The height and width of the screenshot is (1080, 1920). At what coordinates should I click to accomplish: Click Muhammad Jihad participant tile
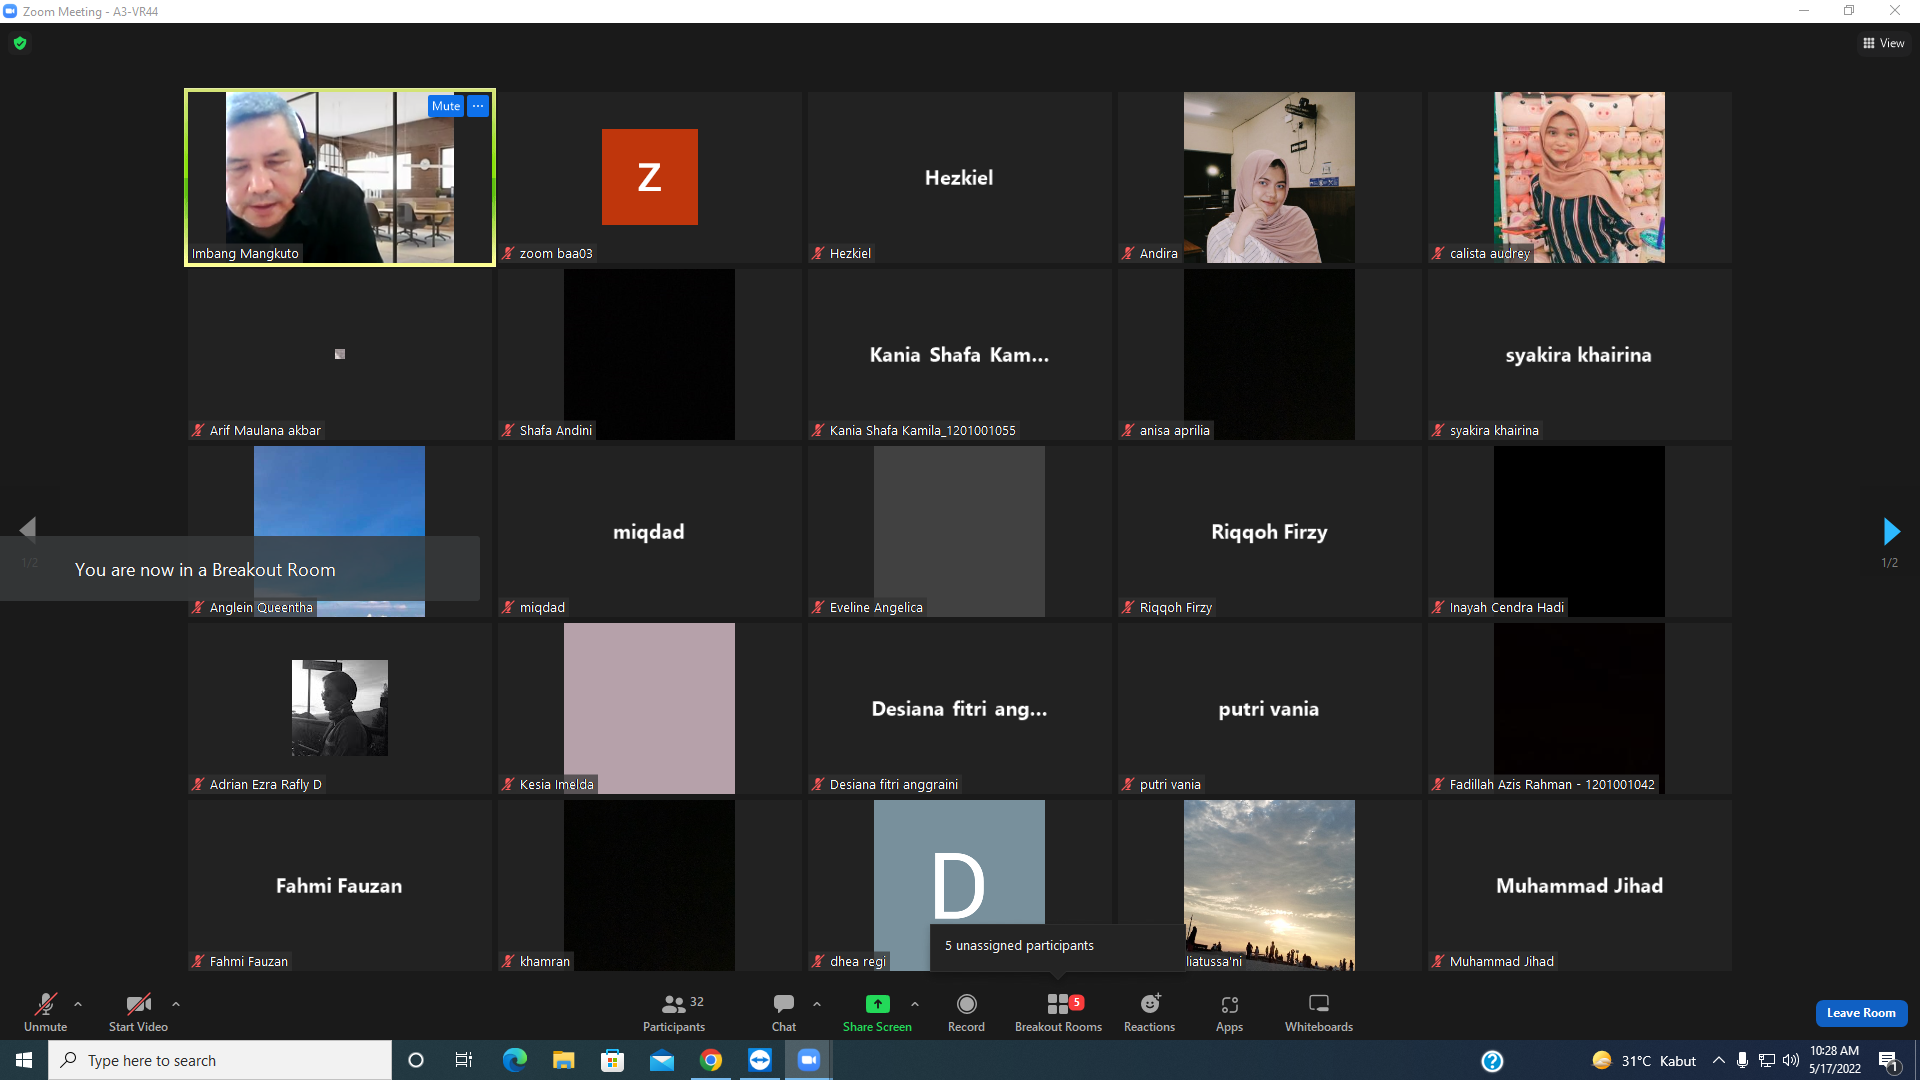pos(1580,885)
